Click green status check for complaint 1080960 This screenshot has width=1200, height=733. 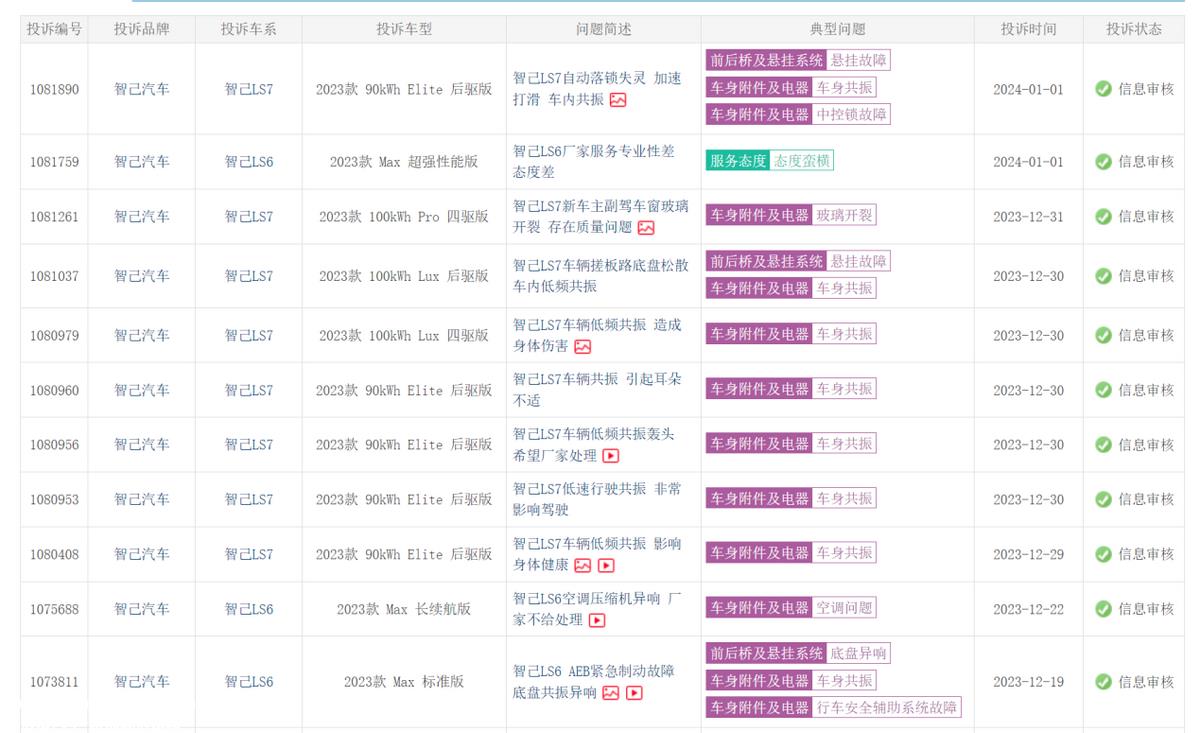coord(1103,390)
